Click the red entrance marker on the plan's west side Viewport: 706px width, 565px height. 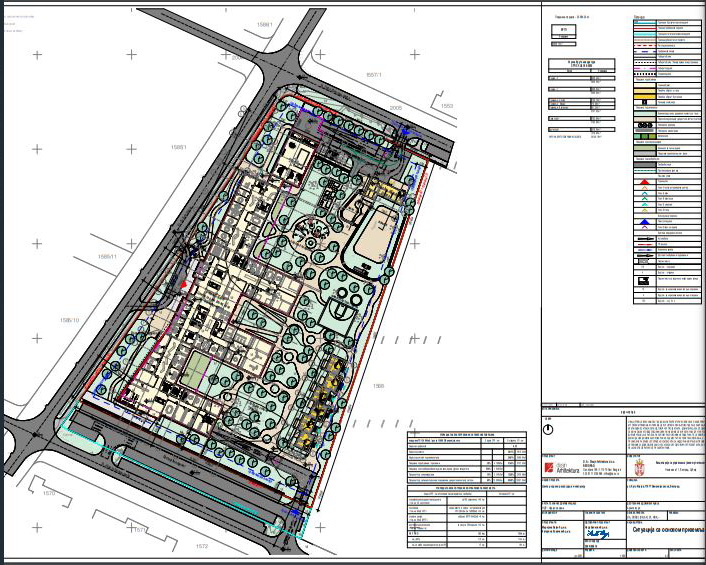point(183,285)
